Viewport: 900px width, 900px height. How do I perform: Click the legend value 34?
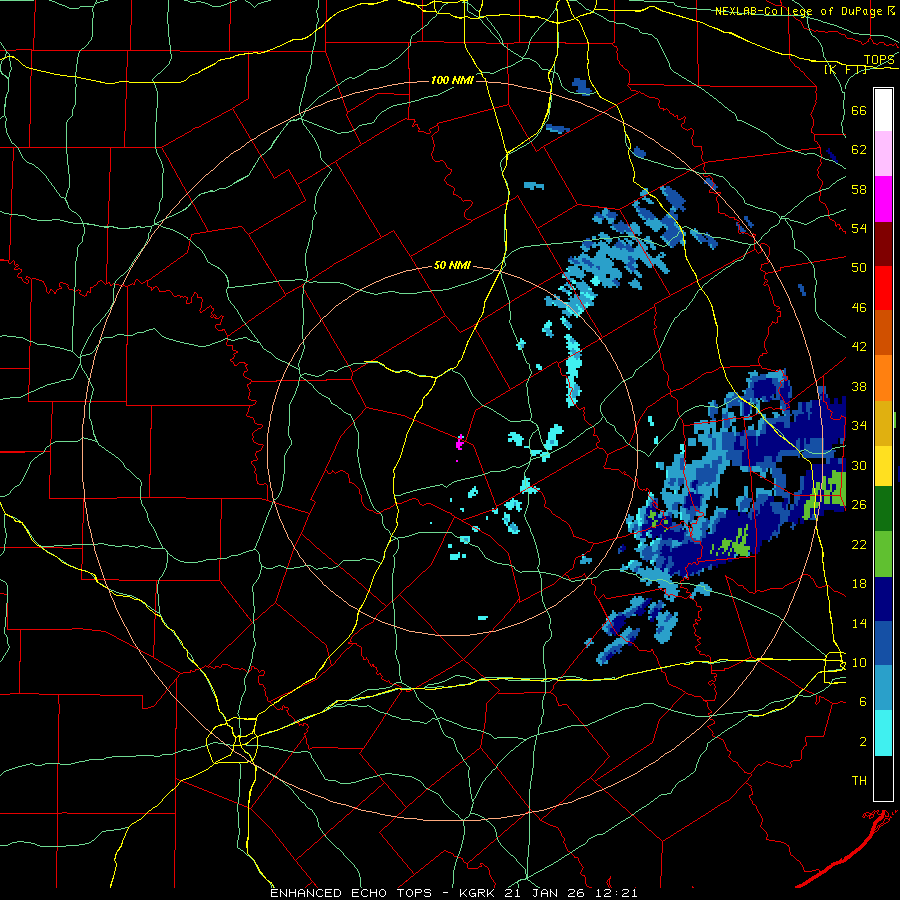(x=859, y=425)
